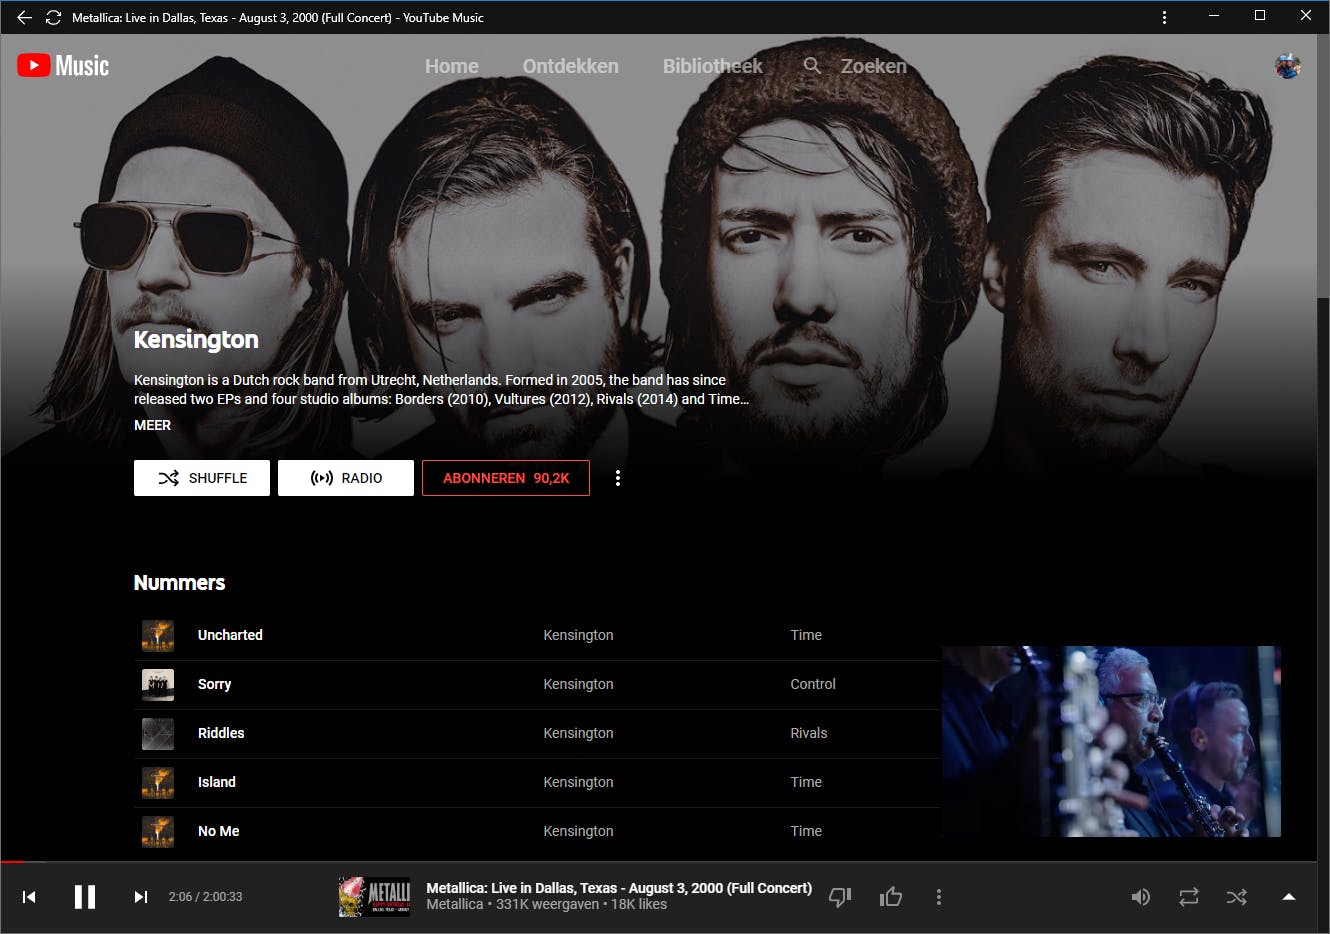This screenshot has height=934, width=1330.
Task: Open the Metallica artist link in player bar
Action: [455, 905]
